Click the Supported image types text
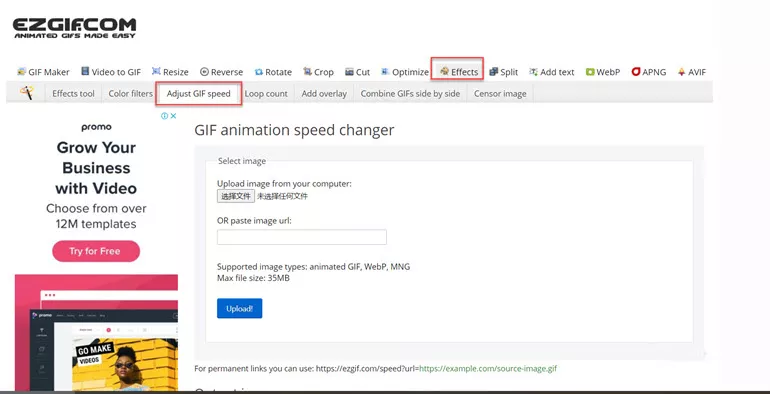Image resolution: width=770 pixels, height=394 pixels. point(313,267)
